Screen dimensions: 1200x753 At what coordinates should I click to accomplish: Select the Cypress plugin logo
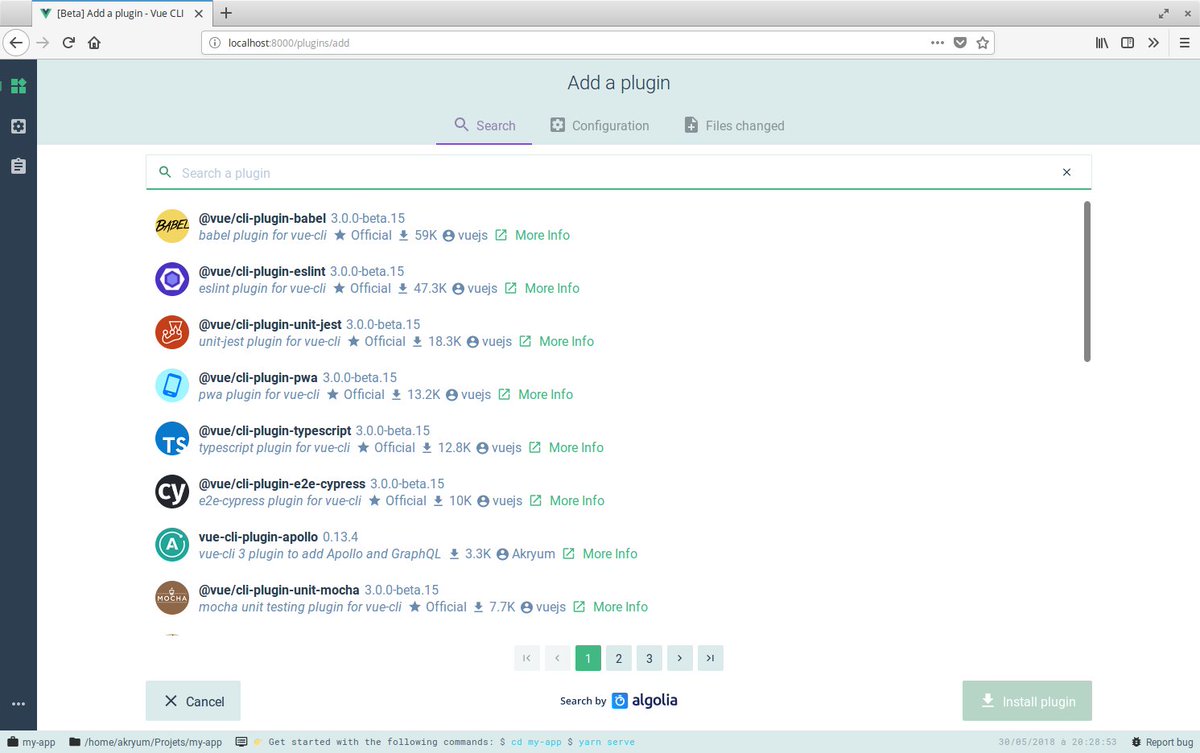pyautogui.click(x=172, y=491)
